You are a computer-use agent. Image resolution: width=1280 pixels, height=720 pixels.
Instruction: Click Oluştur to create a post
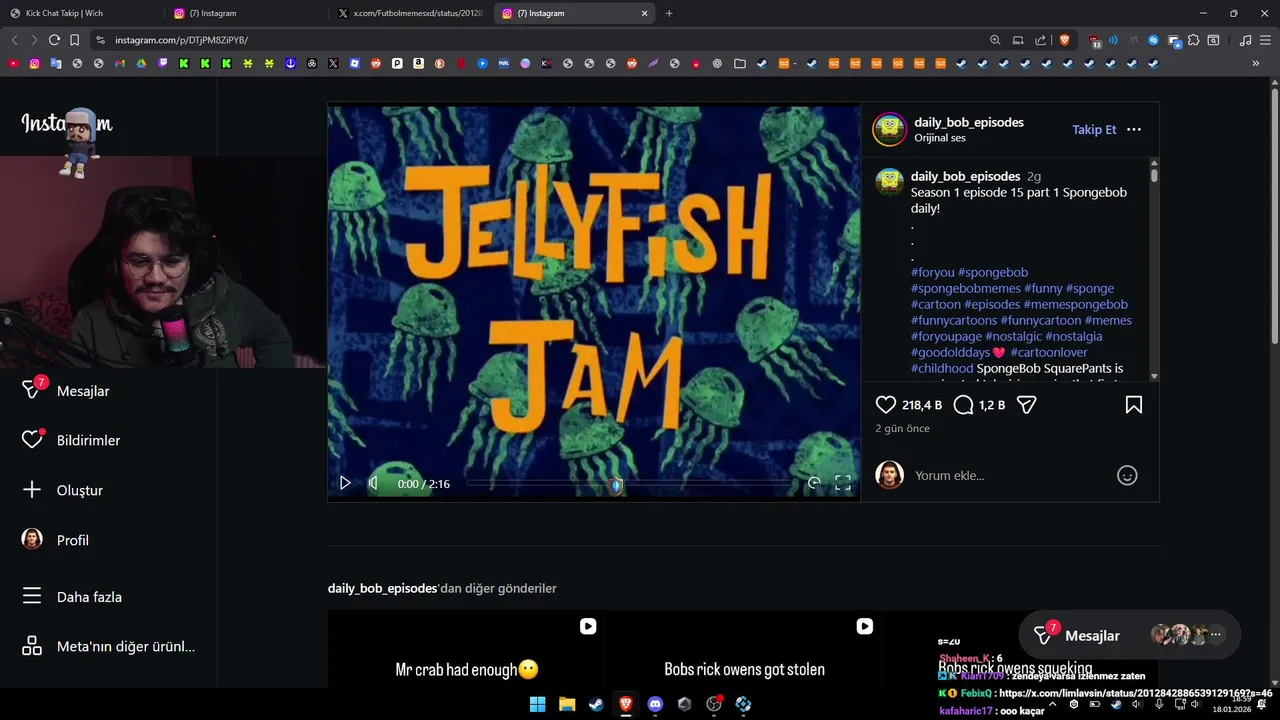pos(79,490)
